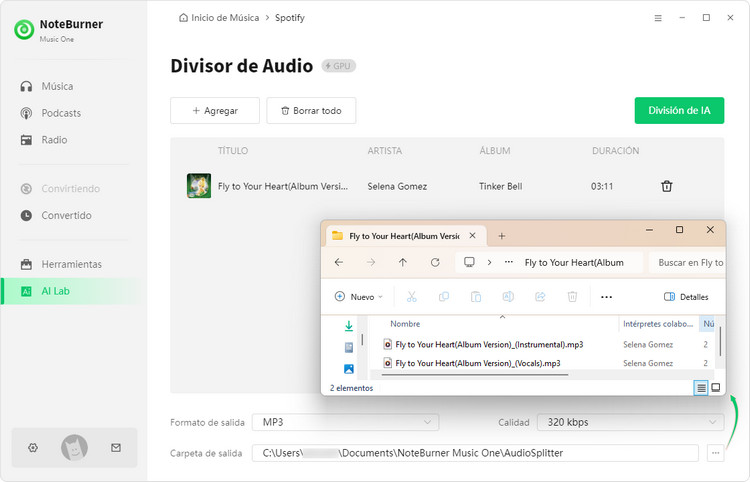Add a new Explorer tab

[x=502, y=236]
